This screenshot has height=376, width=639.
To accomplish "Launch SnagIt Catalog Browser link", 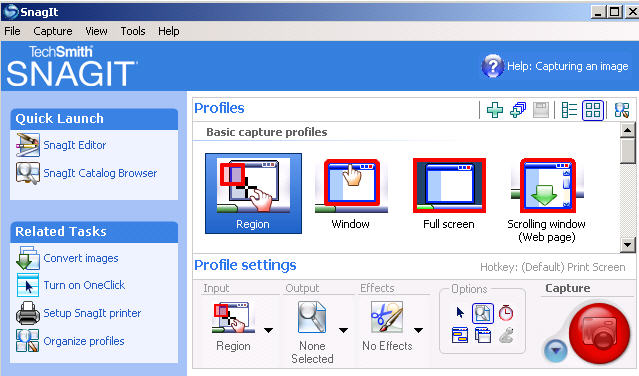I will coord(100,173).
